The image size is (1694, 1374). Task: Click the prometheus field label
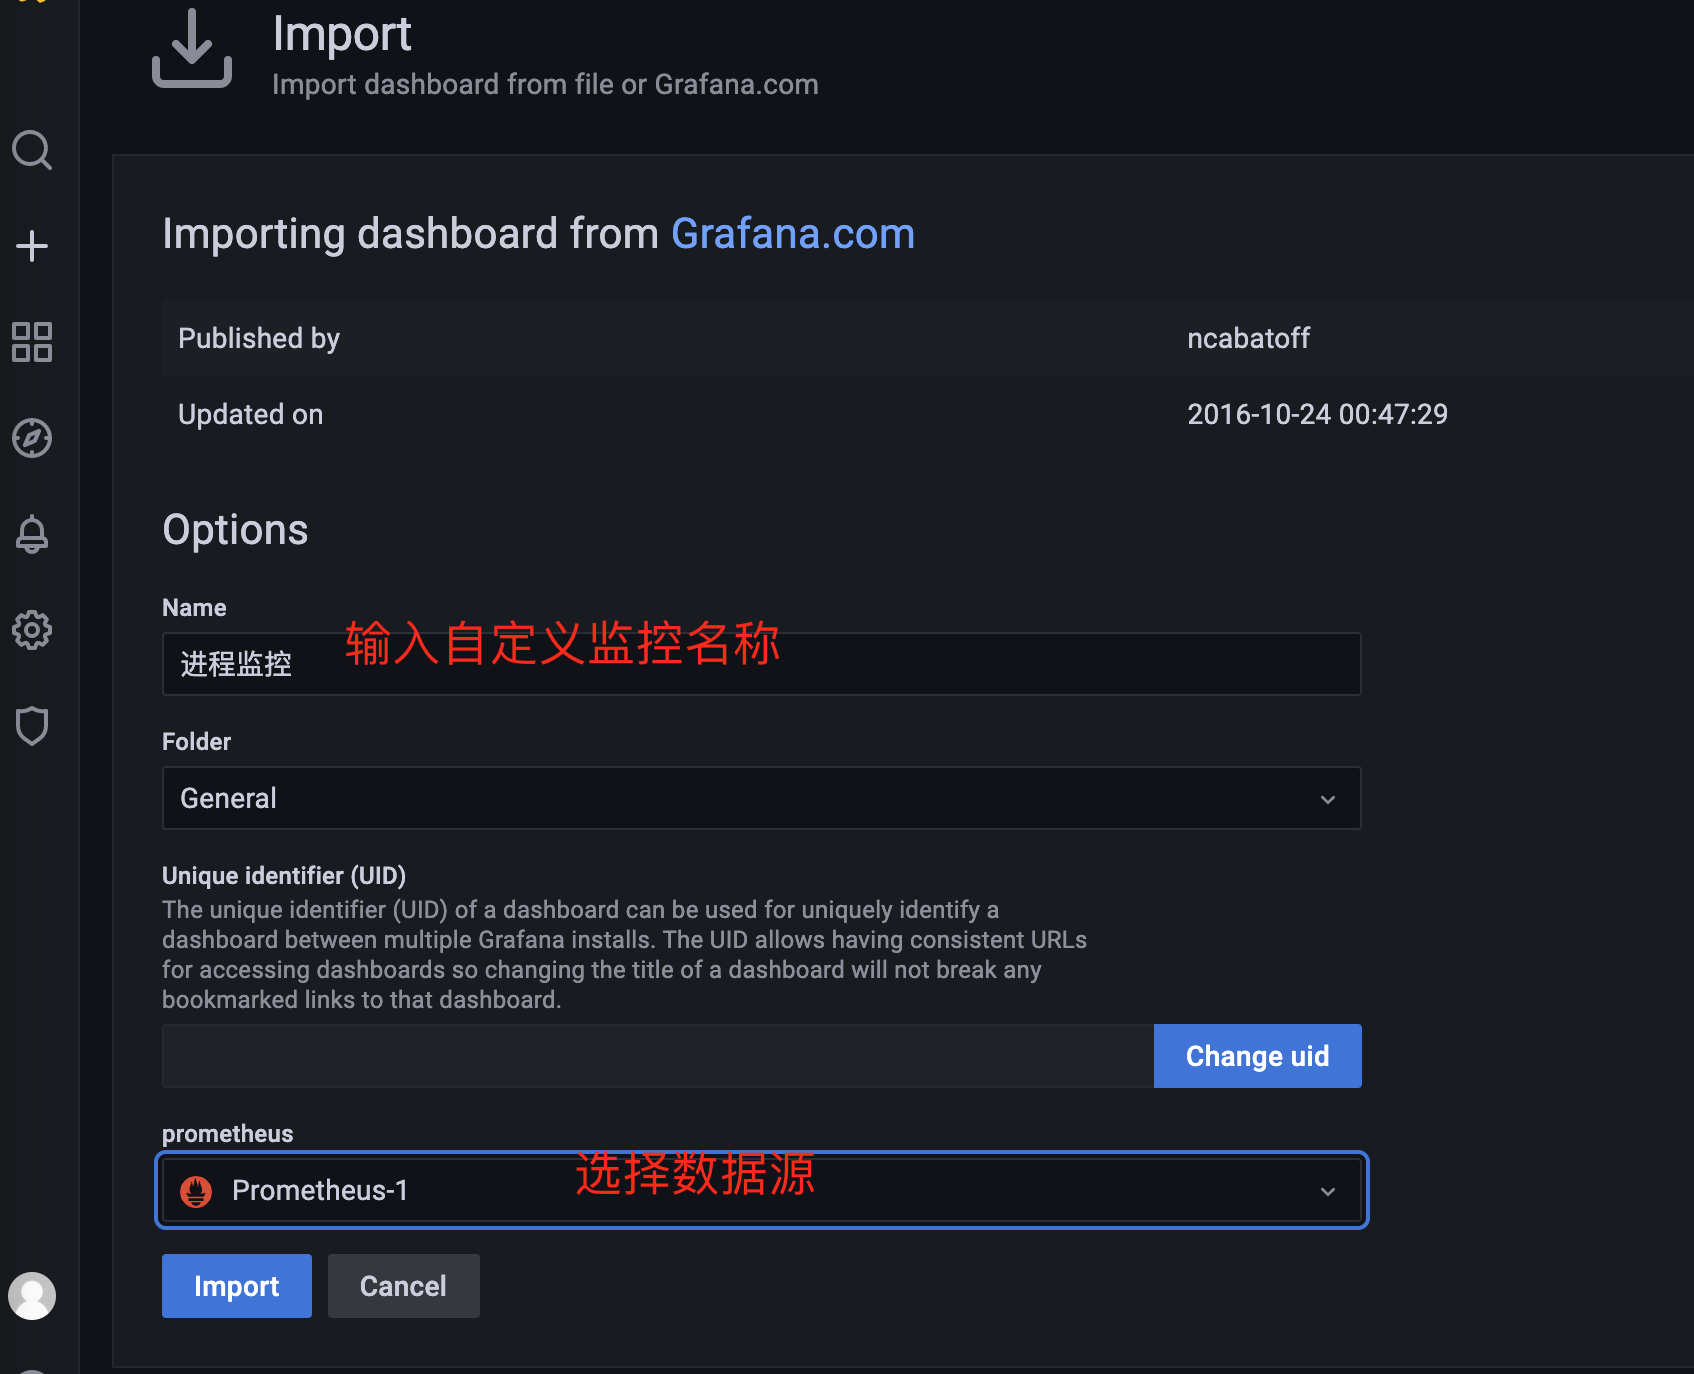228,1134
